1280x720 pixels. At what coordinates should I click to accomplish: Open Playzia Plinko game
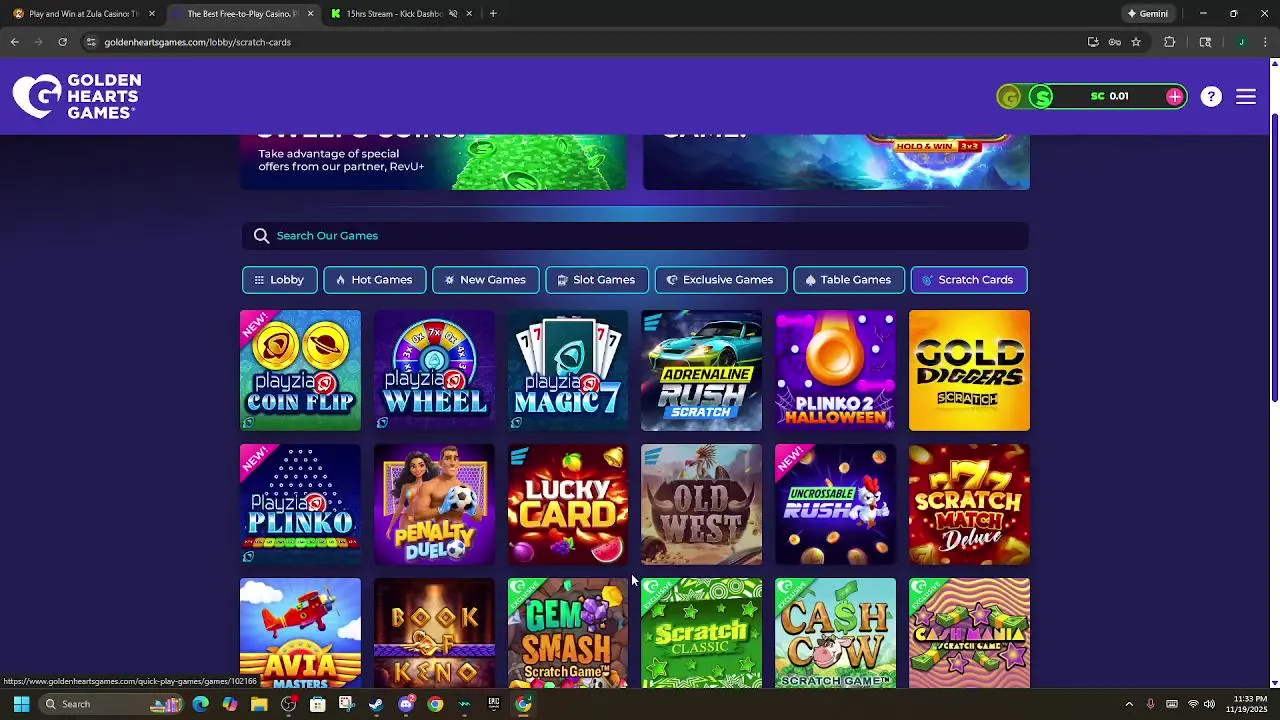[x=300, y=504]
